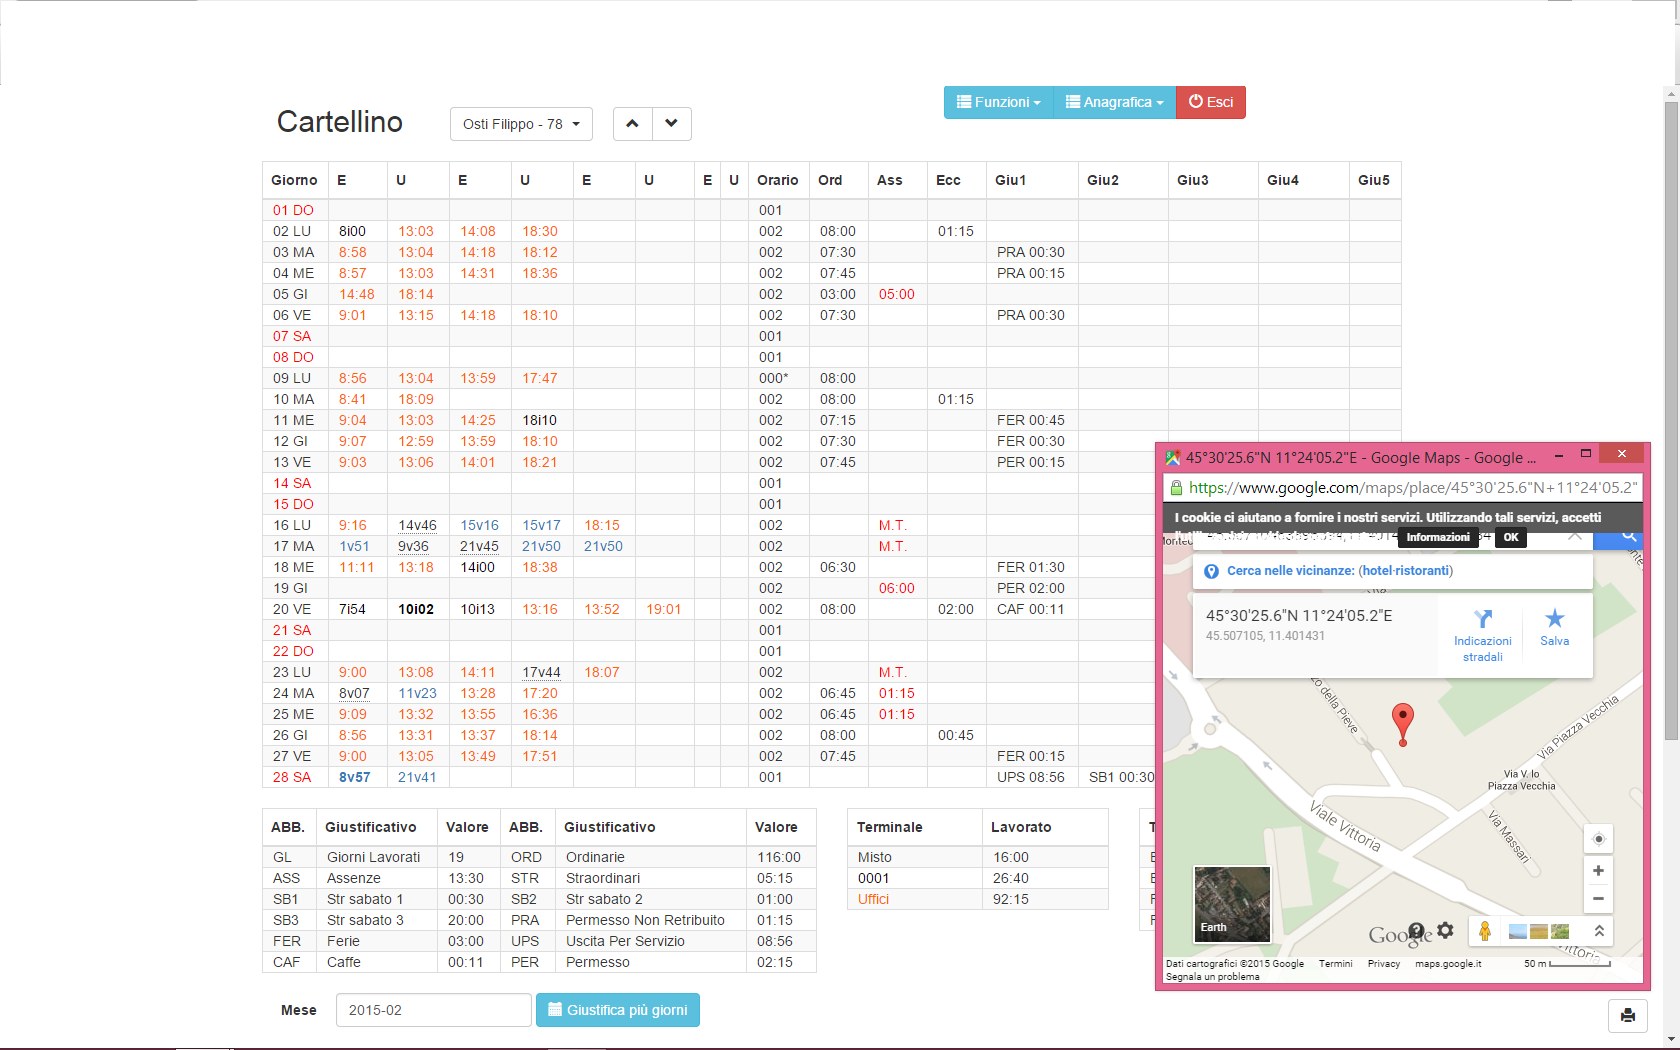Switch to Earth satellite view thumbnail
Viewport: 1680px width, 1050px height.
[1232, 904]
